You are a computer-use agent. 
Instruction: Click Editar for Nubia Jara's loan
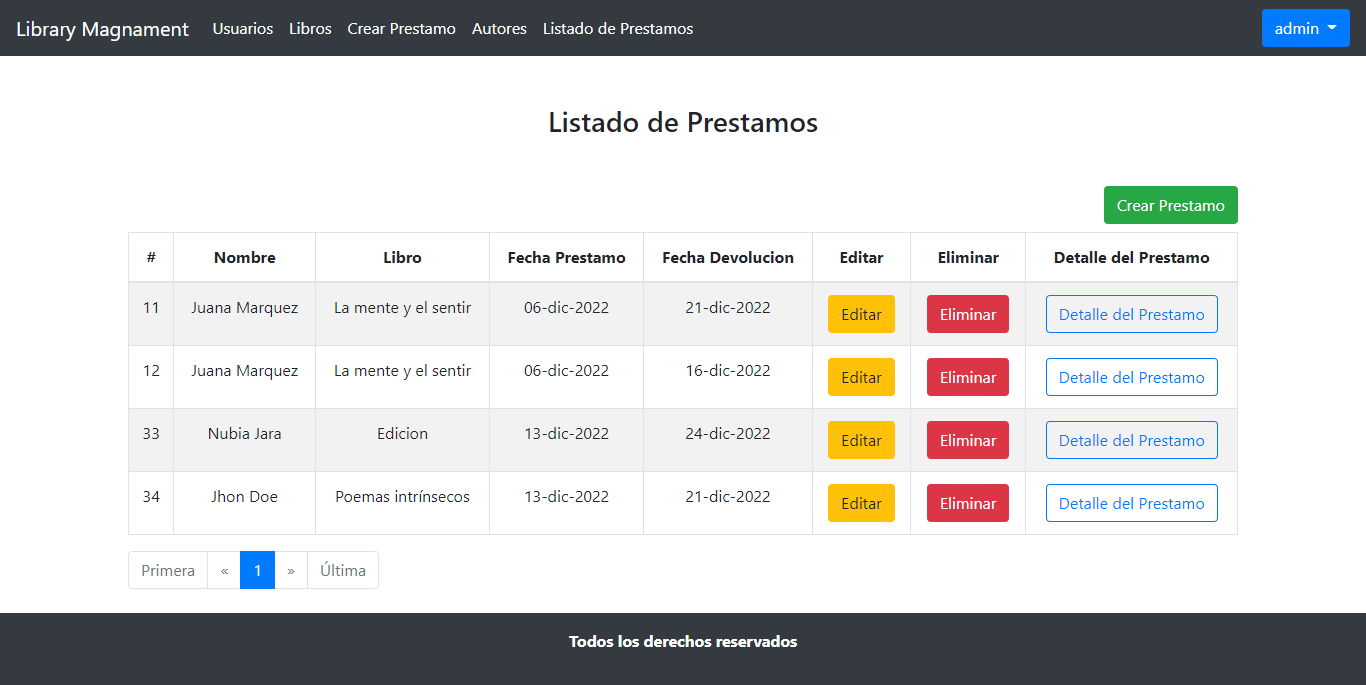(x=861, y=440)
